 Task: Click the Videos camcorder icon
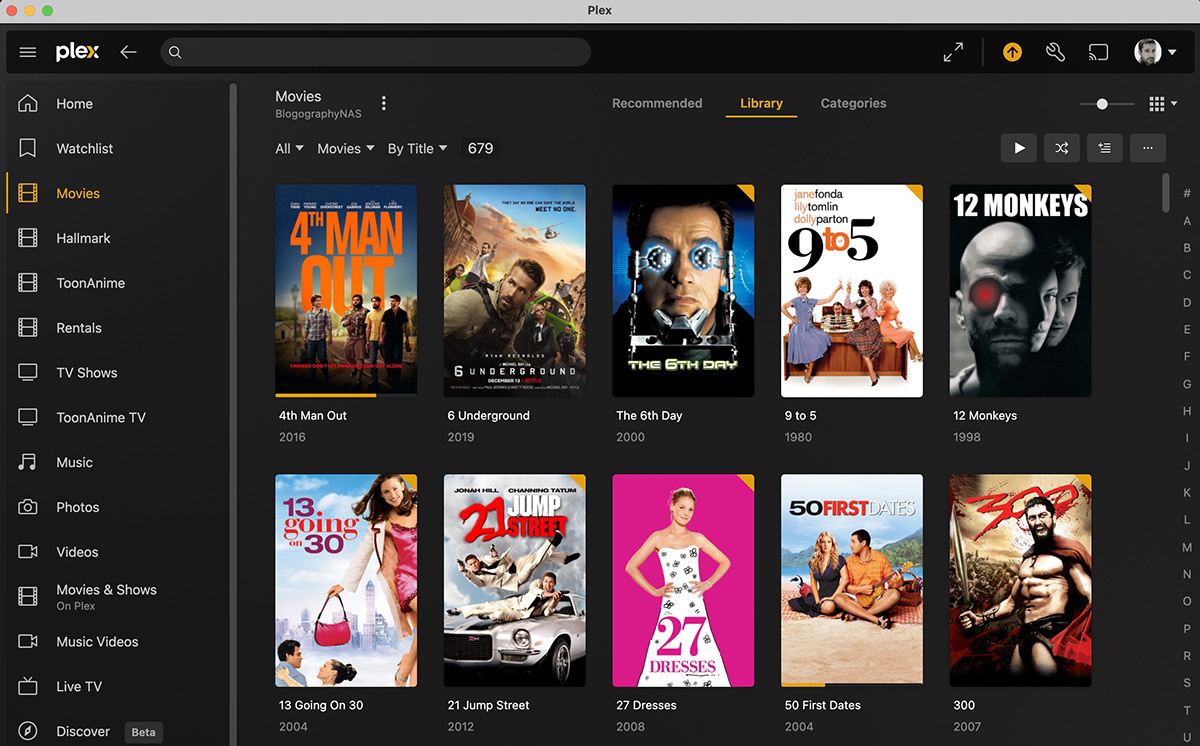pyautogui.click(x=28, y=552)
